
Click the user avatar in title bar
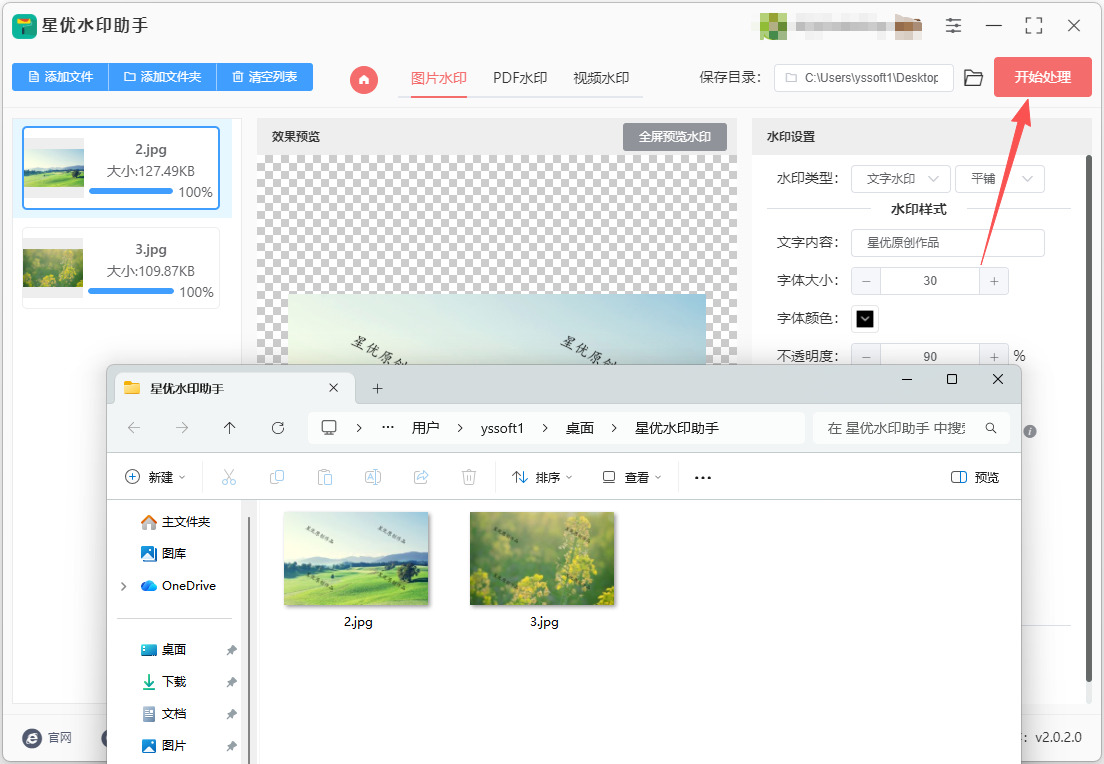(x=773, y=26)
